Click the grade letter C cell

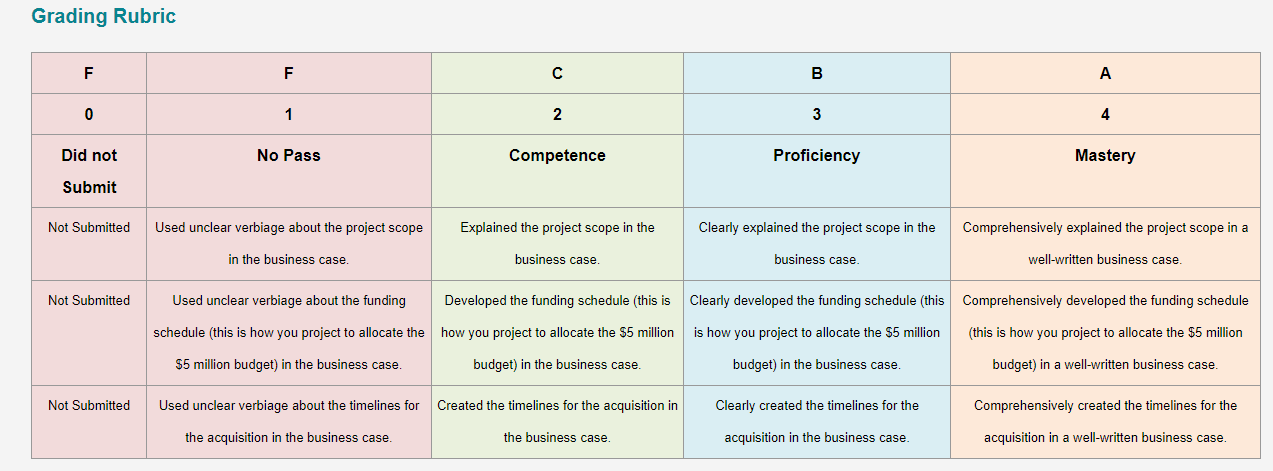[557, 74]
